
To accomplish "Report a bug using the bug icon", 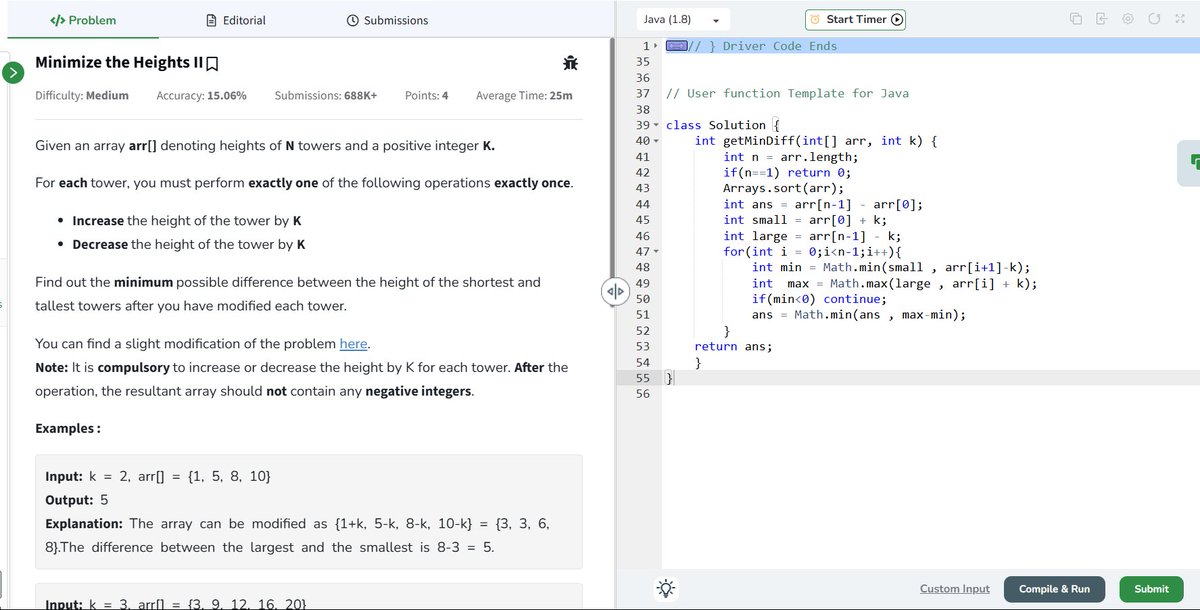I will coord(571,63).
